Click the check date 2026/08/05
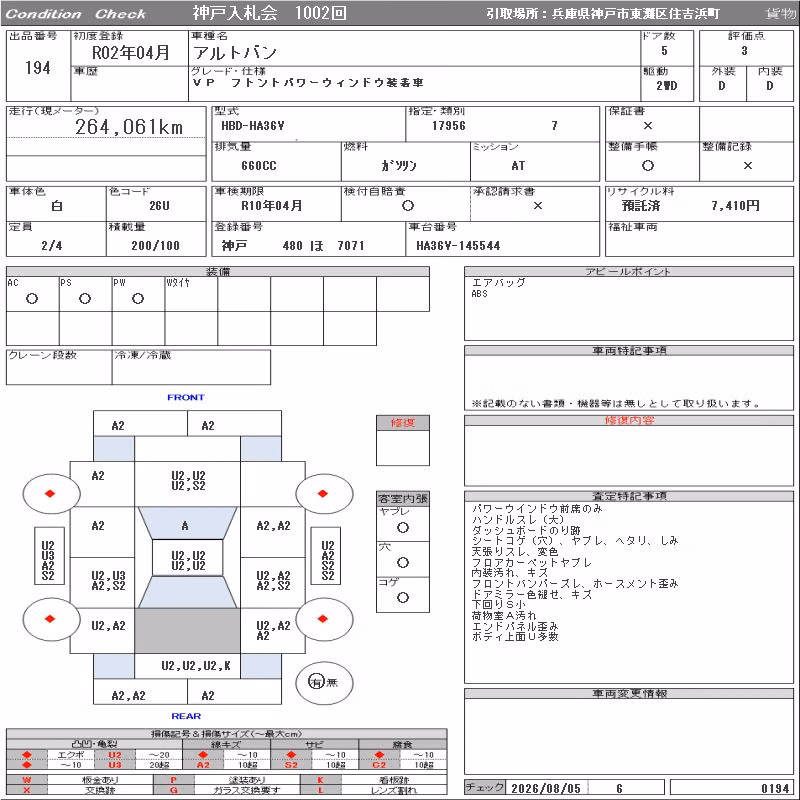800x800 pixels. pos(545,788)
